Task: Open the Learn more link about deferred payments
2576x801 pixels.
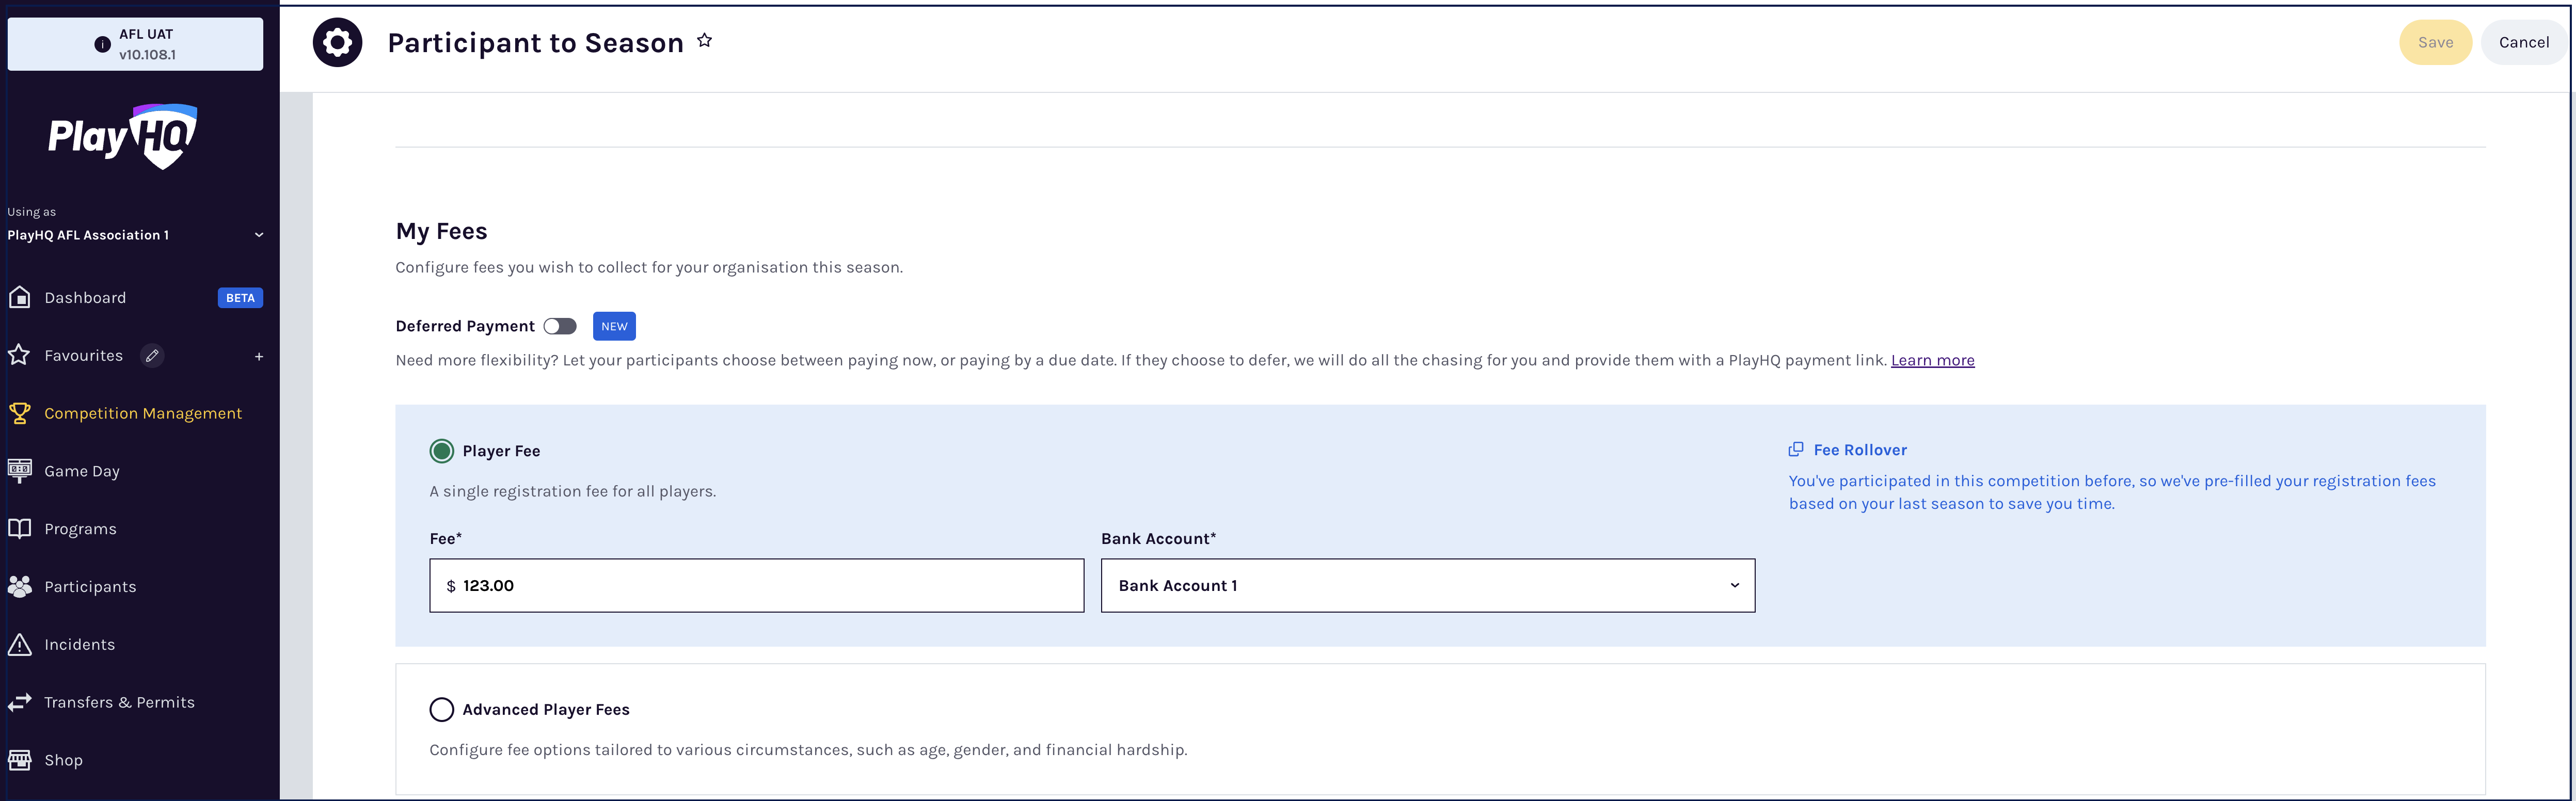Action: (x=1932, y=360)
